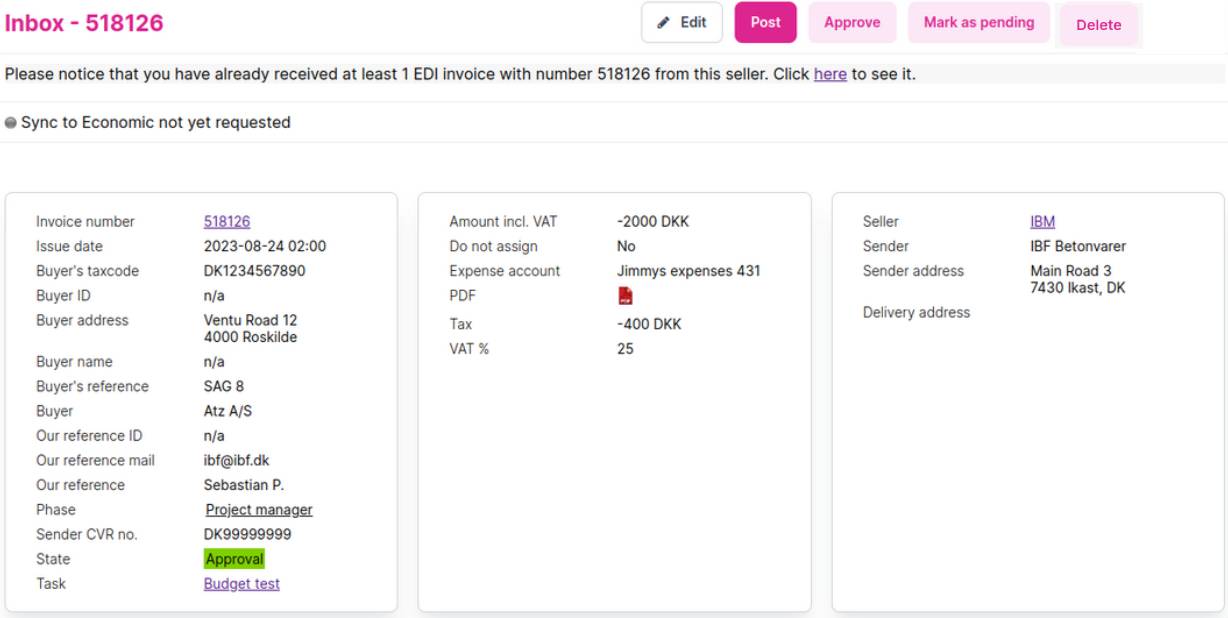Click the buyer's taxcode DK1234567890
The width and height of the screenshot is (1228, 618).
click(254, 271)
